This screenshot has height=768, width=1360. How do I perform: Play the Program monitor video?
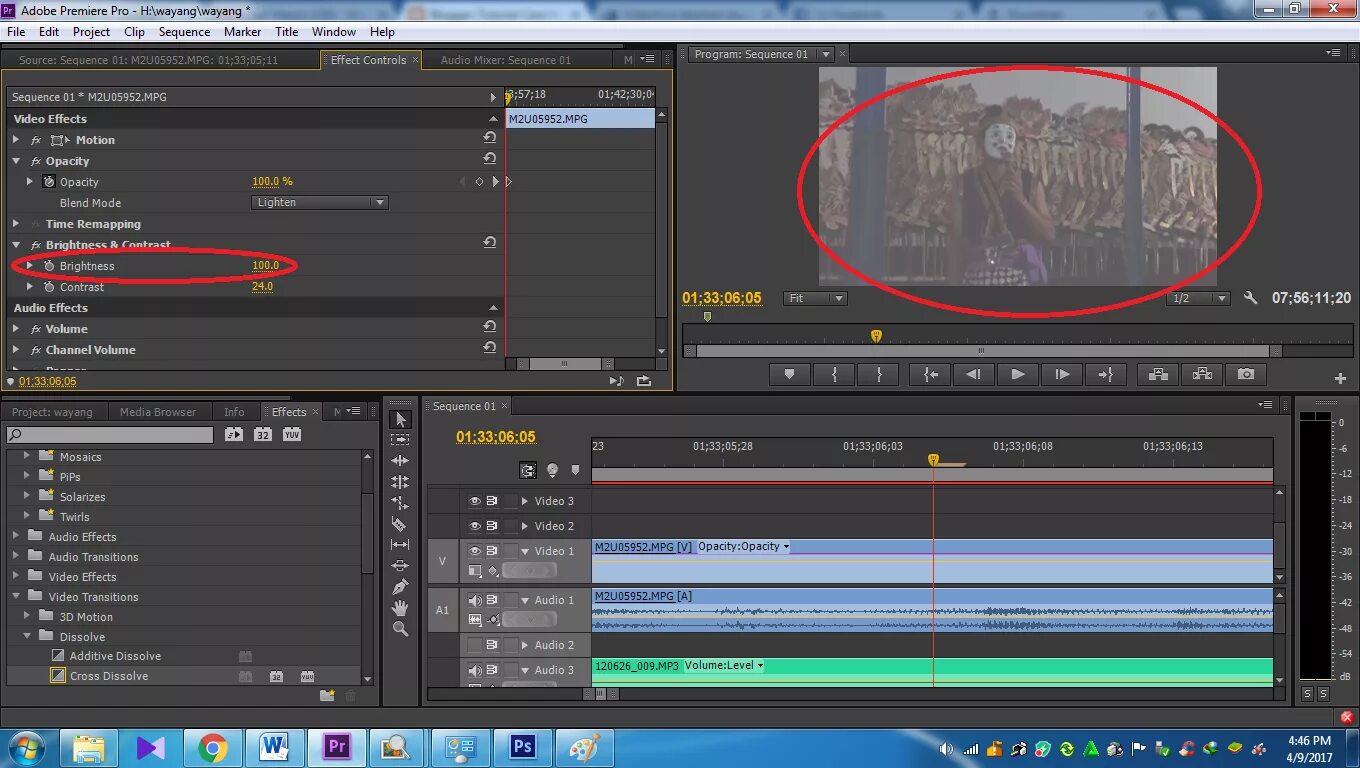(1017, 374)
